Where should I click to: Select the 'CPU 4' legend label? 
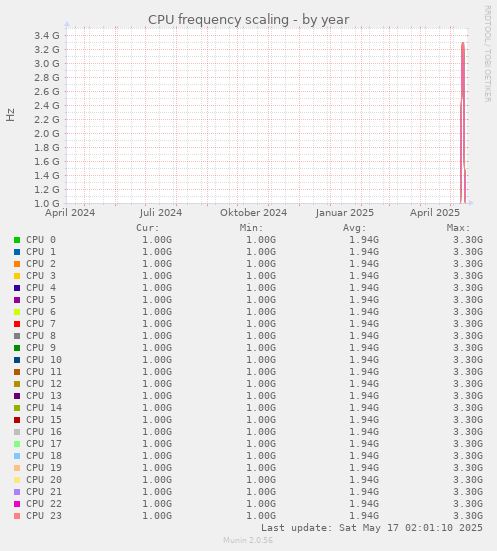(41, 288)
